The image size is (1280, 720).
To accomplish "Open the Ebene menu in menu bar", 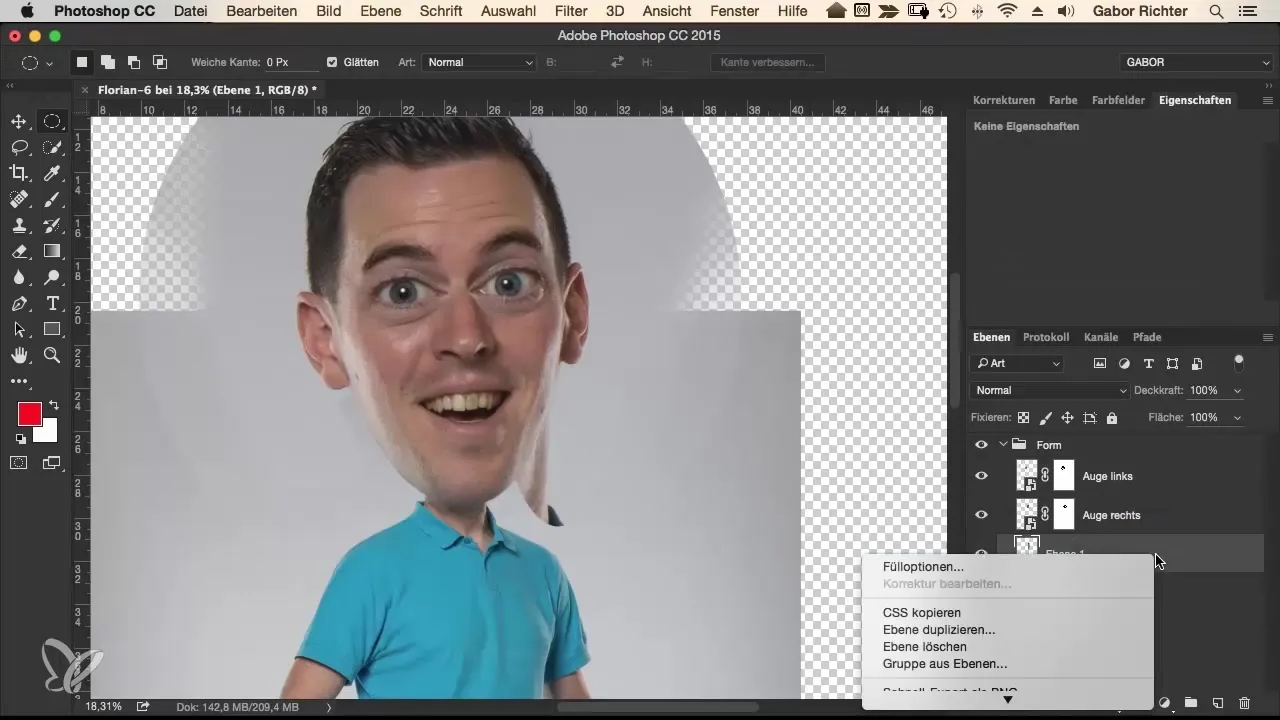I will click(x=381, y=11).
